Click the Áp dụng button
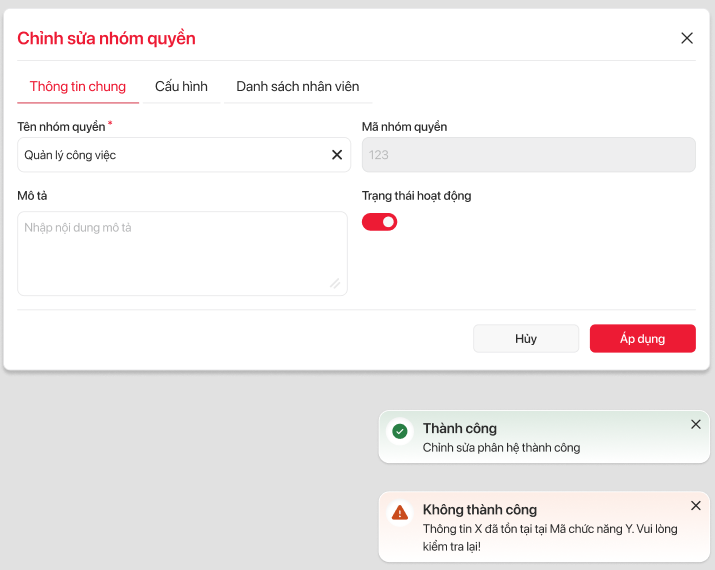 pos(642,339)
